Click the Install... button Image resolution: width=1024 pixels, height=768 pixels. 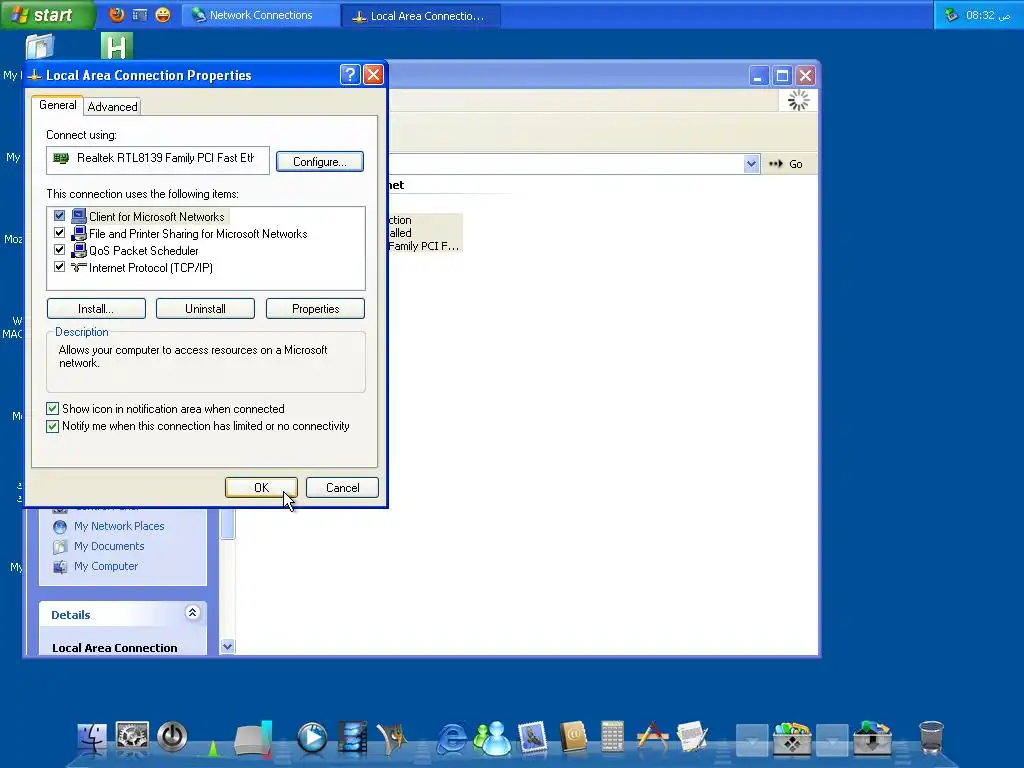pyautogui.click(x=96, y=309)
